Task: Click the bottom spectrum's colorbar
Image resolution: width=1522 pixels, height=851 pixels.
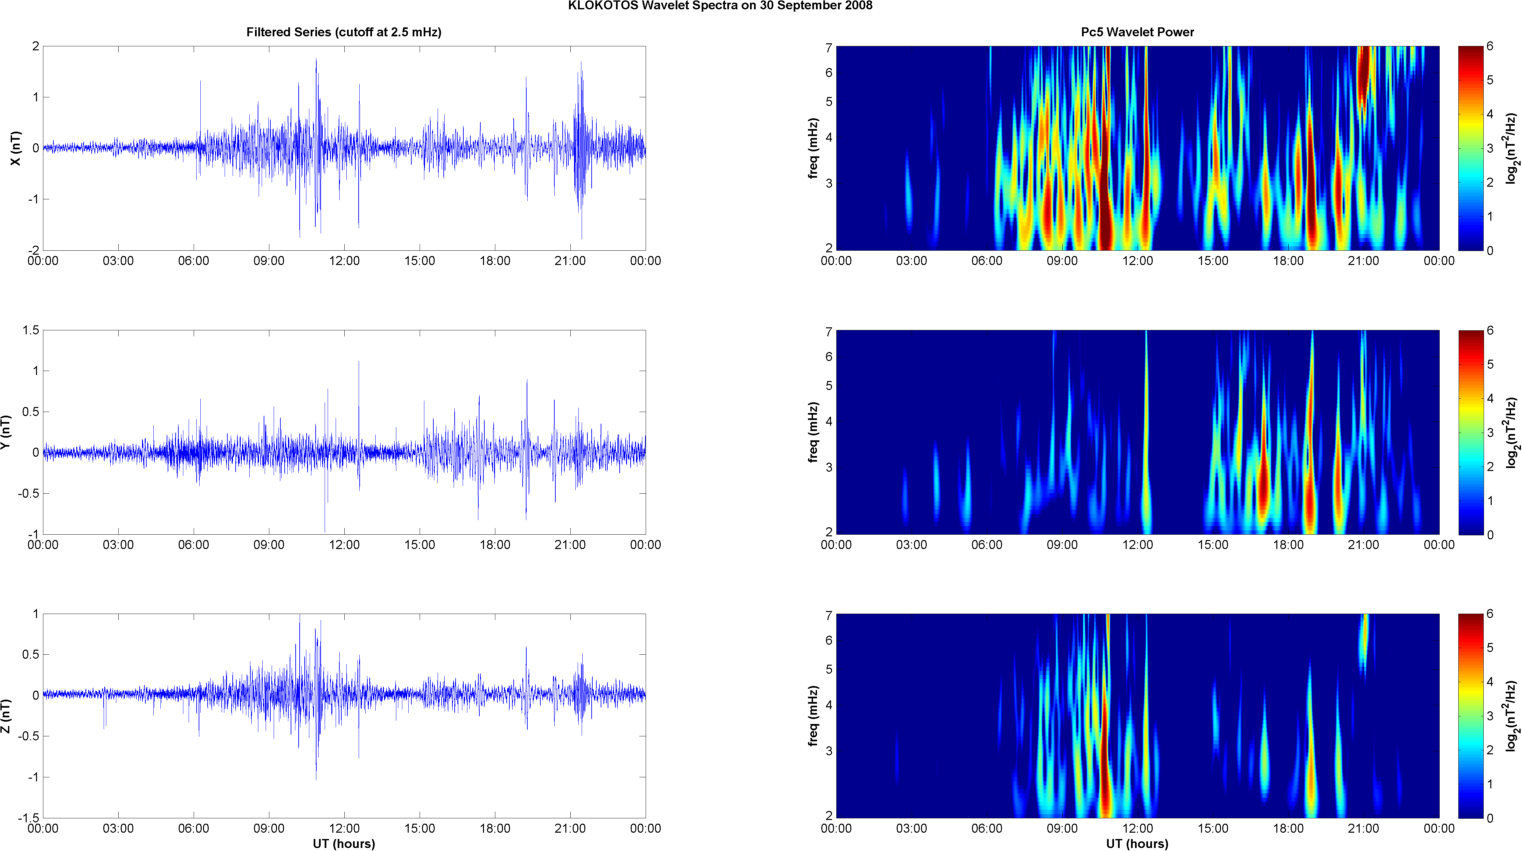Action: (1471, 716)
